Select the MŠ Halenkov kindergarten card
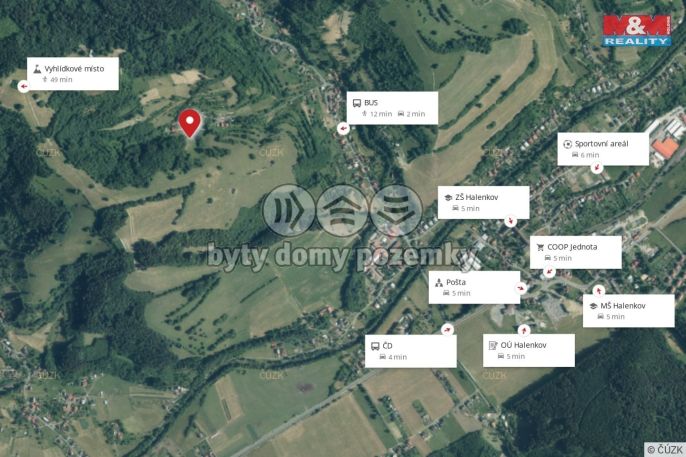Viewport: 686px width, 457px height. 629,311
